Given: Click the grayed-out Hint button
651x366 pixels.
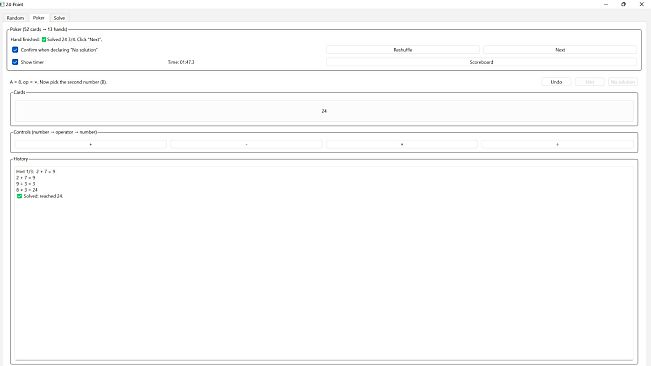Looking at the screenshot, I should [590, 82].
